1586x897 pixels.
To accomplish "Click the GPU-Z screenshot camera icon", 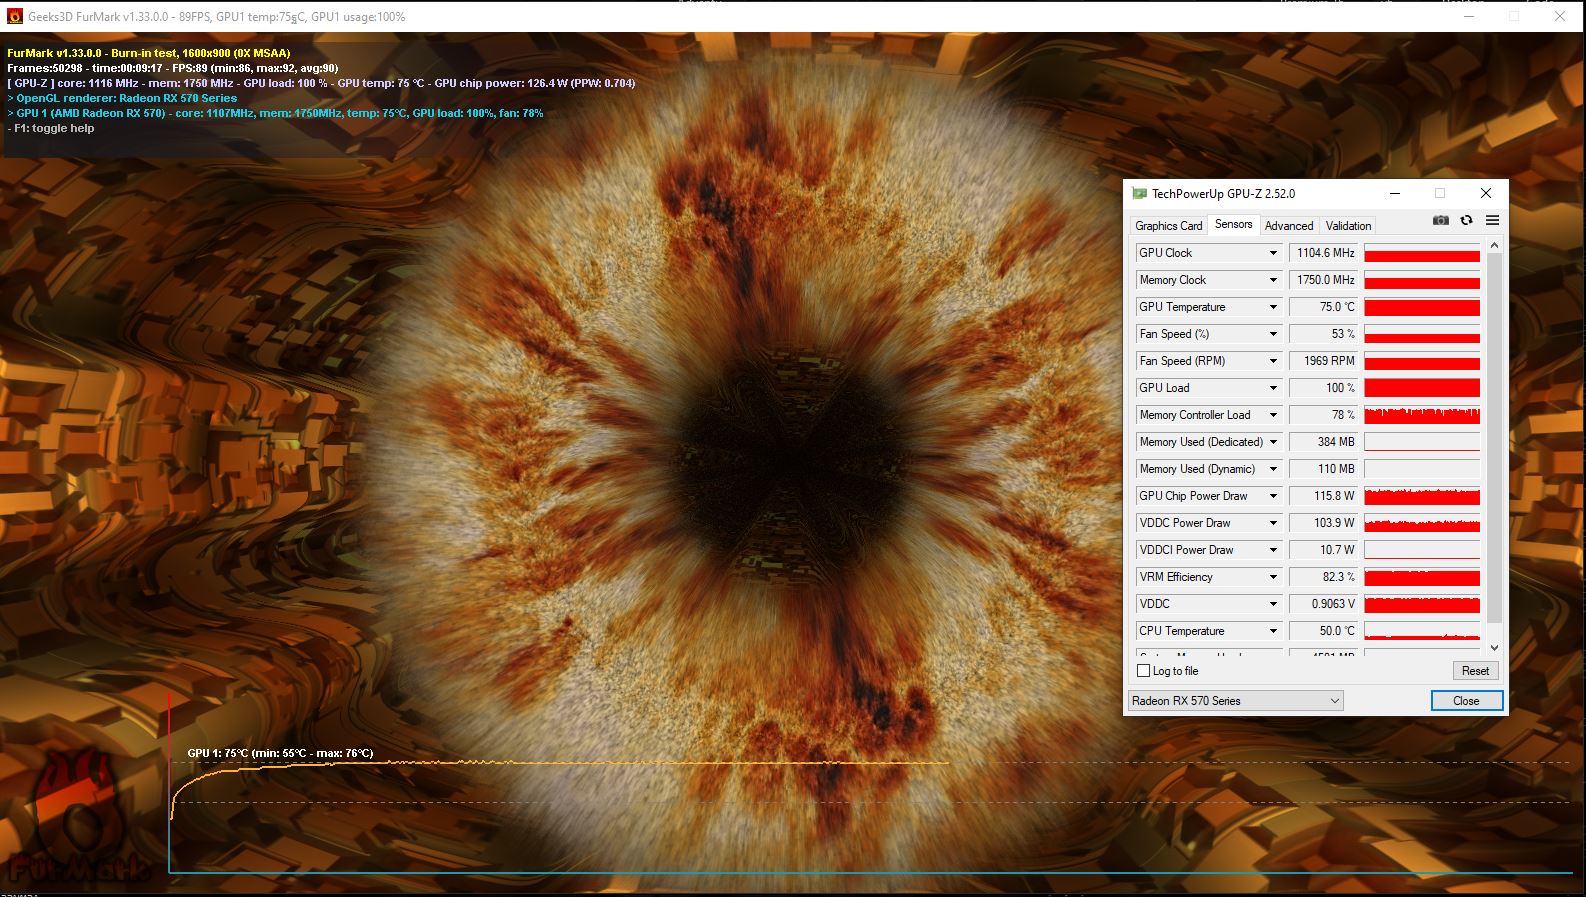I will coord(1440,221).
